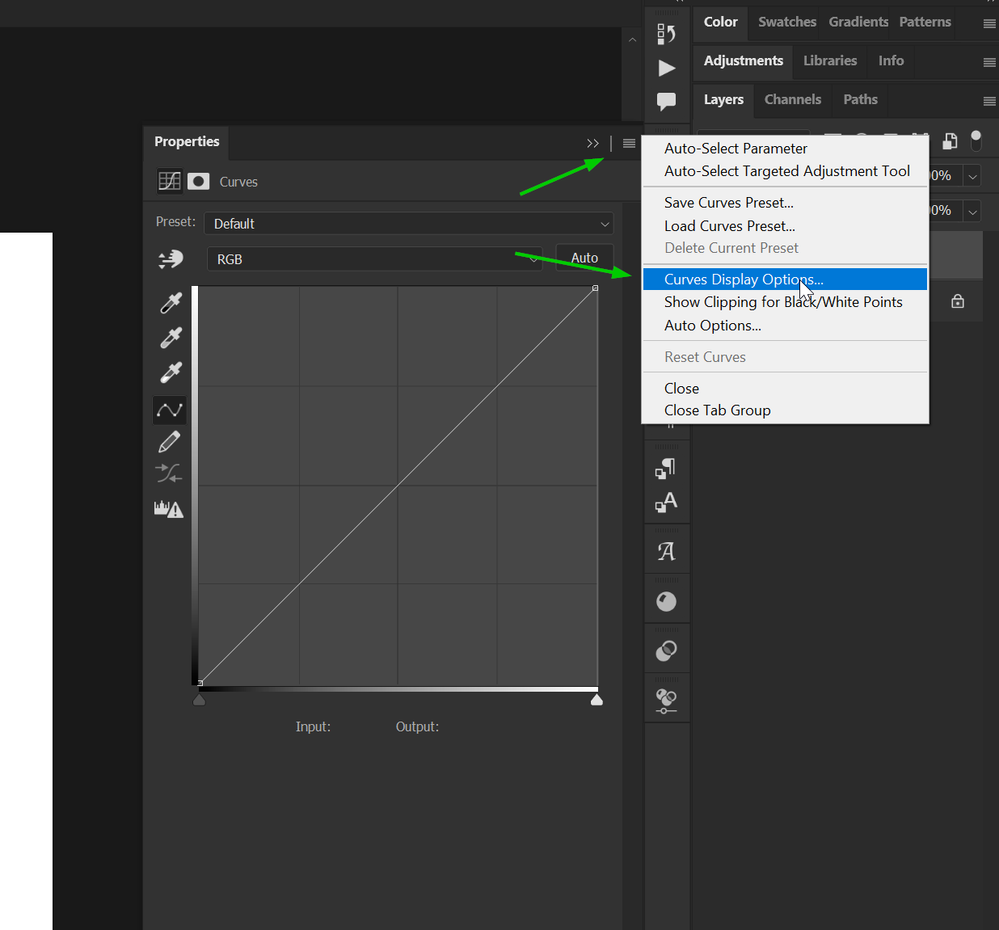
Task: Choose Load Curves Preset menu item
Action: 729,226
